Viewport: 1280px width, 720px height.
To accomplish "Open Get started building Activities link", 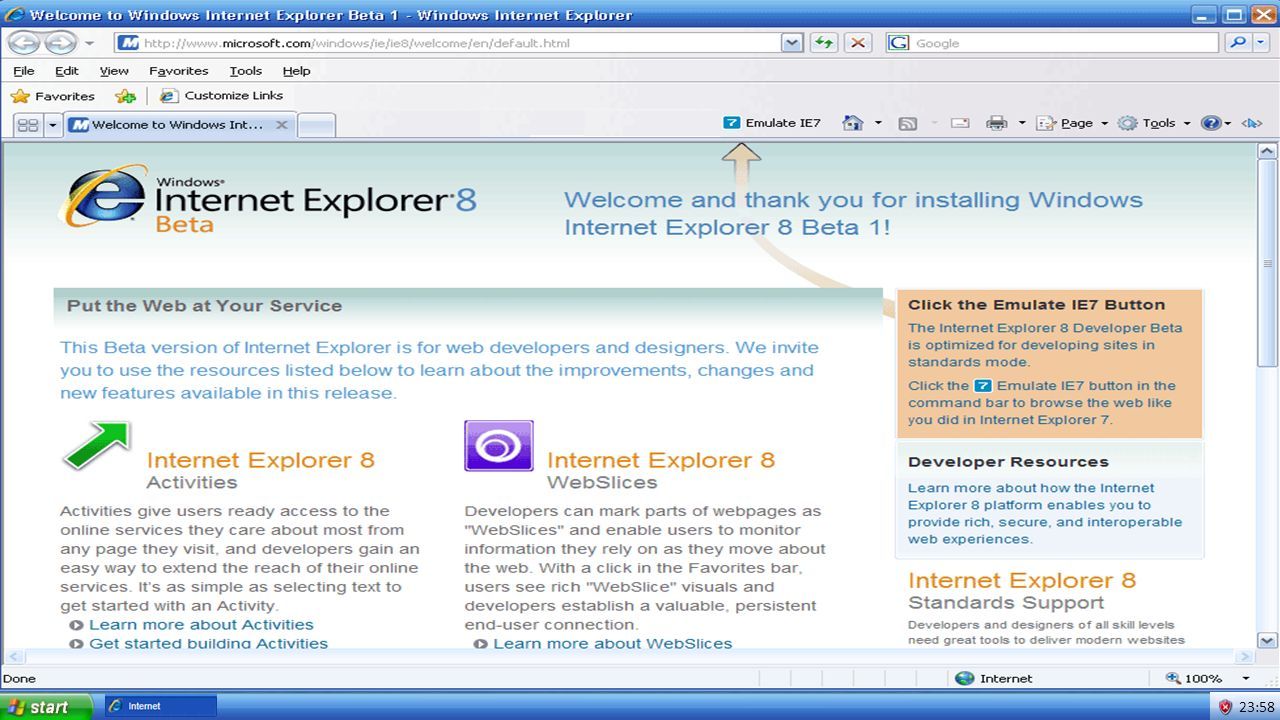I will pos(208,643).
